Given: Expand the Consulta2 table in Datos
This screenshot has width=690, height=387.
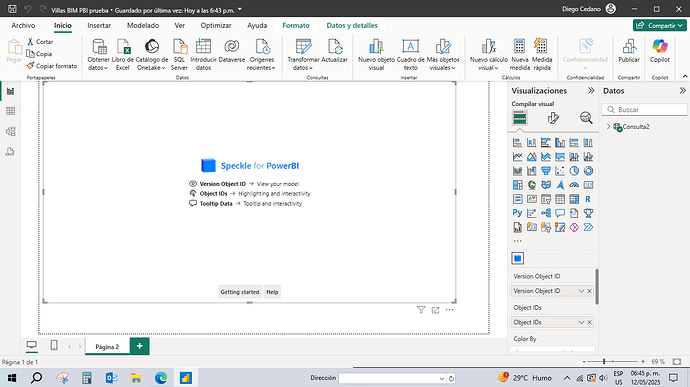Looking at the screenshot, I should pyautogui.click(x=609, y=126).
